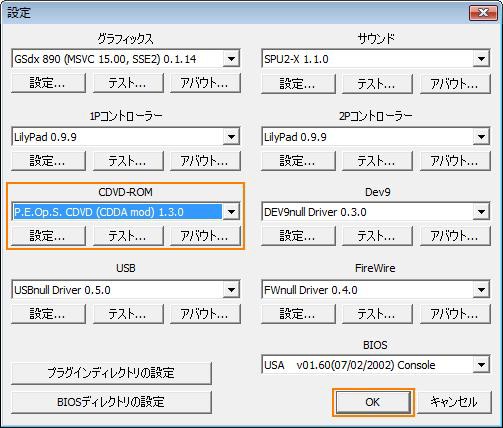Viewport: 503px width, 428px height.
Task: Open CDVD-ROM 設定... button
Action: (x=48, y=236)
